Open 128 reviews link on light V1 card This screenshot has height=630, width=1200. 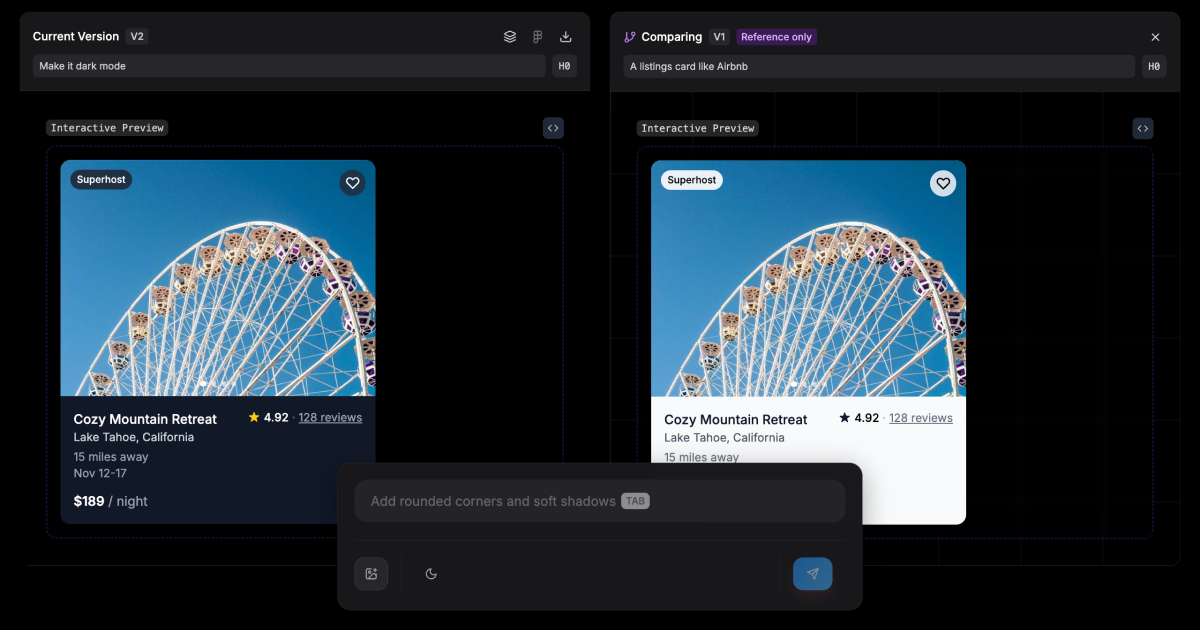coord(921,418)
